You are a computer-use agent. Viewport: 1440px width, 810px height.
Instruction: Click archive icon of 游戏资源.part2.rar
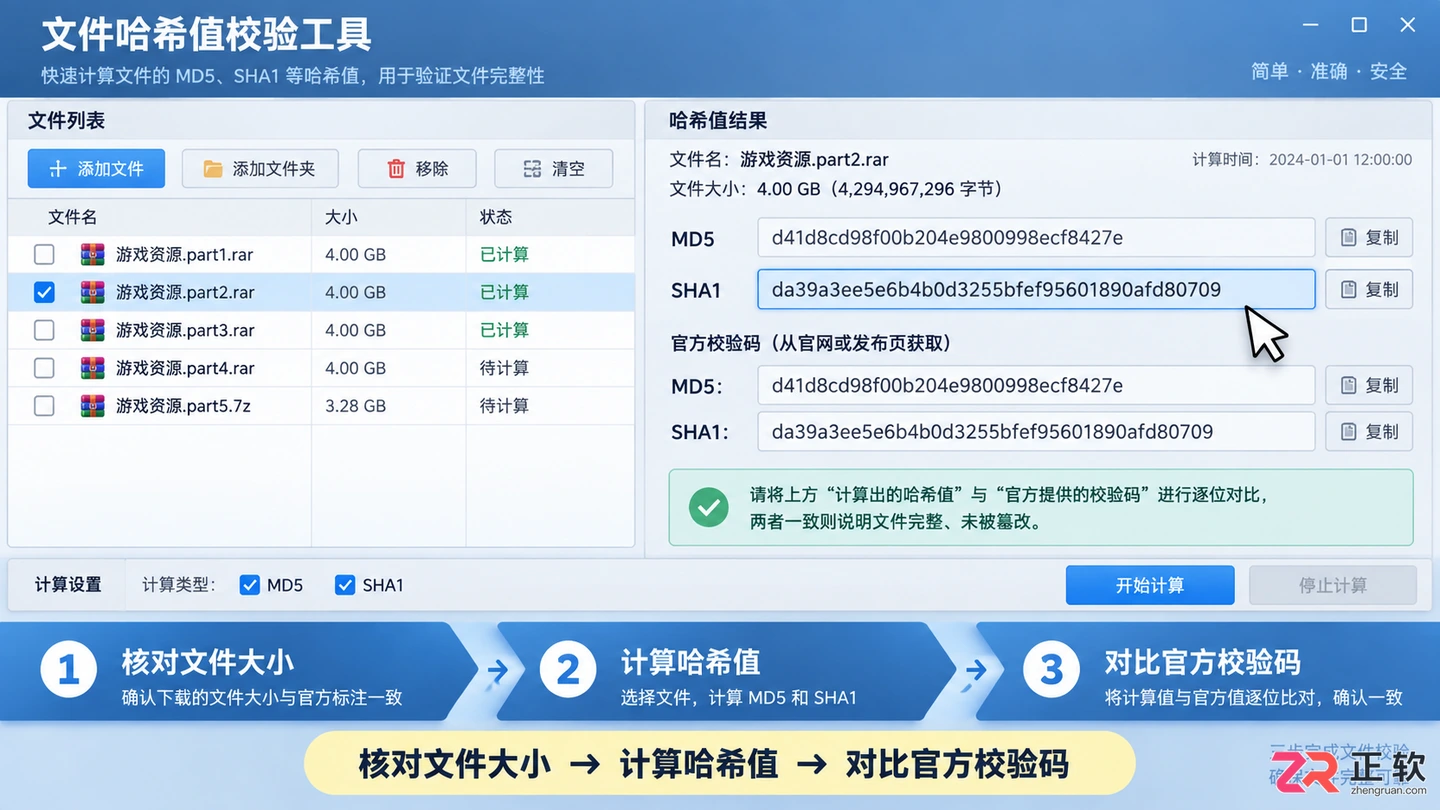pyautogui.click(x=93, y=292)
